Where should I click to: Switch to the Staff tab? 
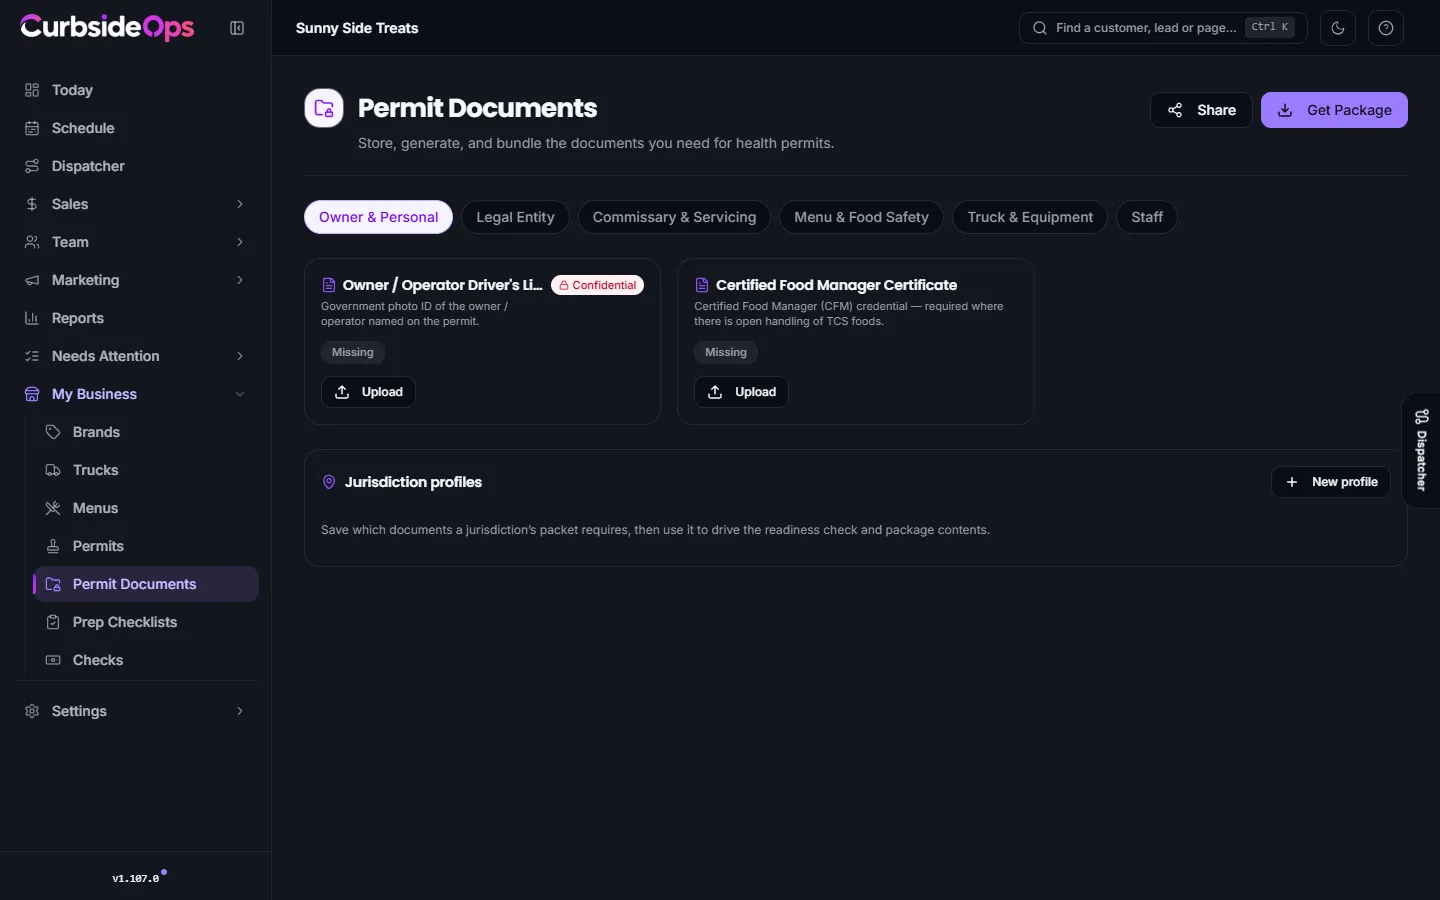[x=1147, y=217]
